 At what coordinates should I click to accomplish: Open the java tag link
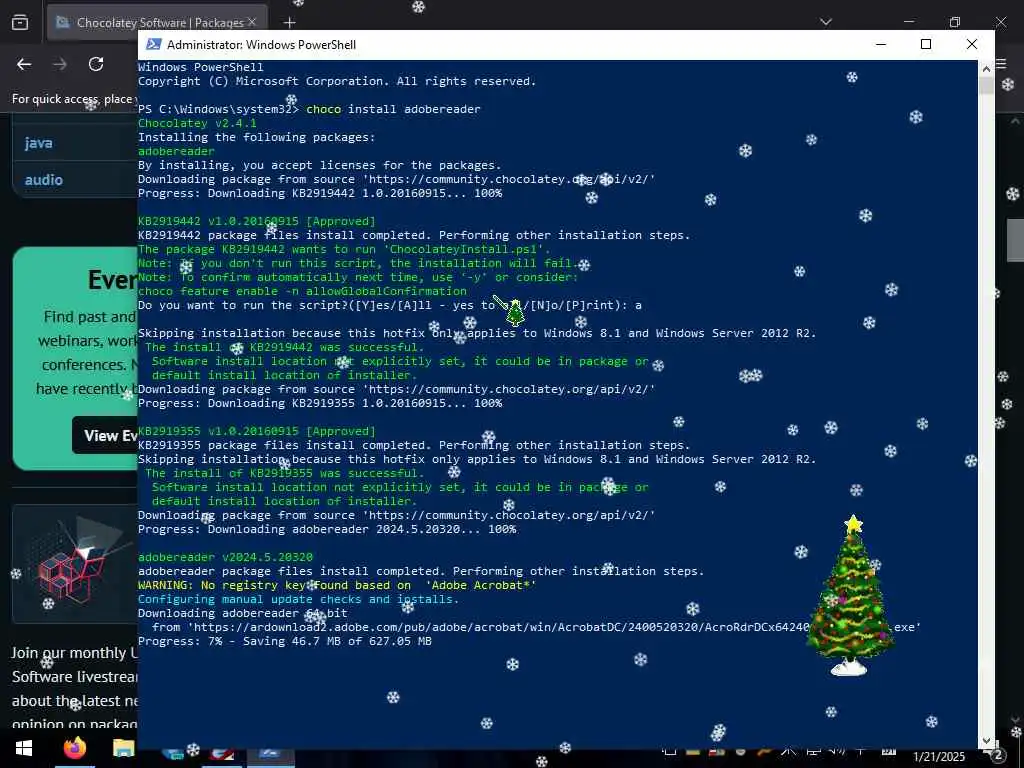[39, 143]
